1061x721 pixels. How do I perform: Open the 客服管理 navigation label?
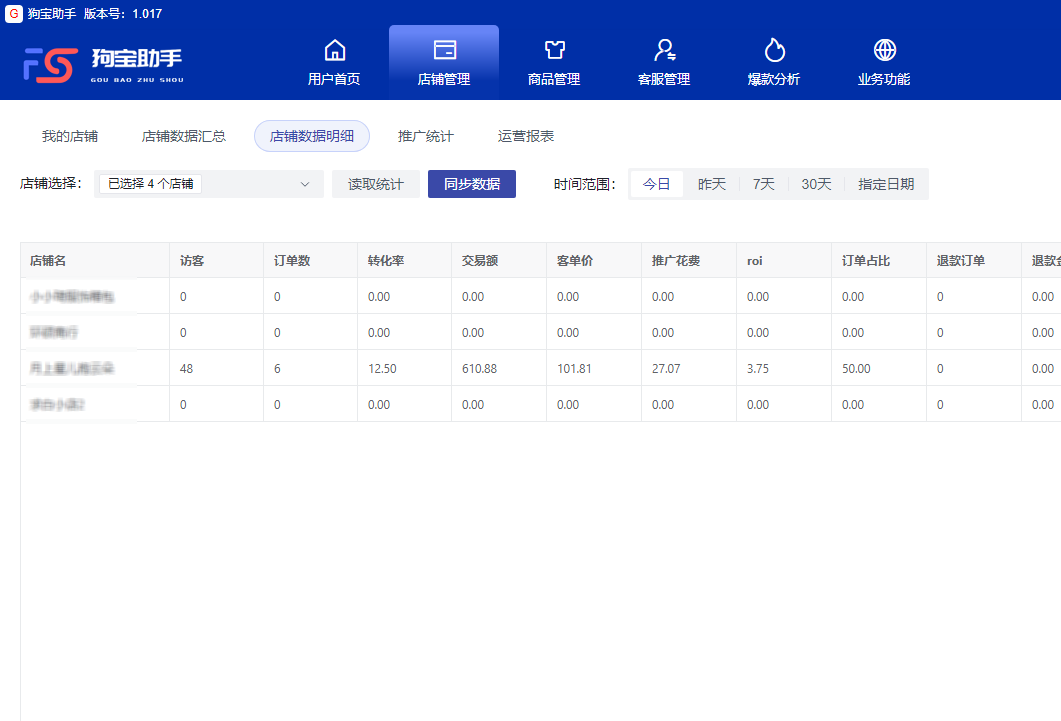pyautogui.click(x=664, y=79)
